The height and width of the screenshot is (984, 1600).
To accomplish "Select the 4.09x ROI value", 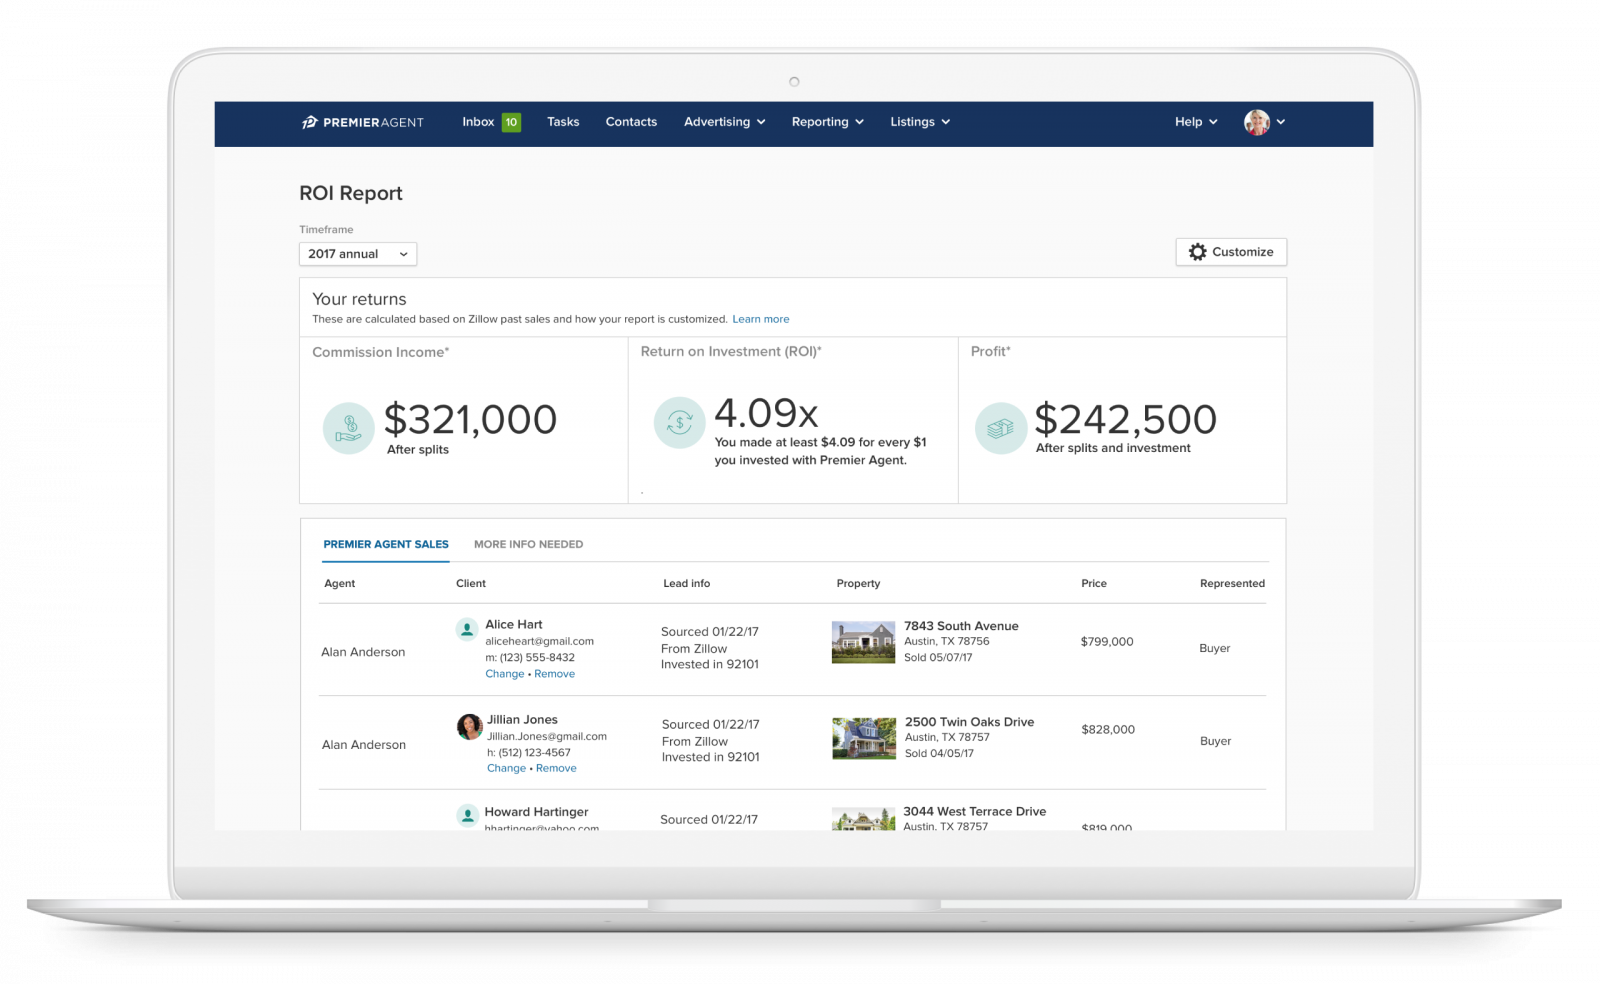I will pos(766,412).
